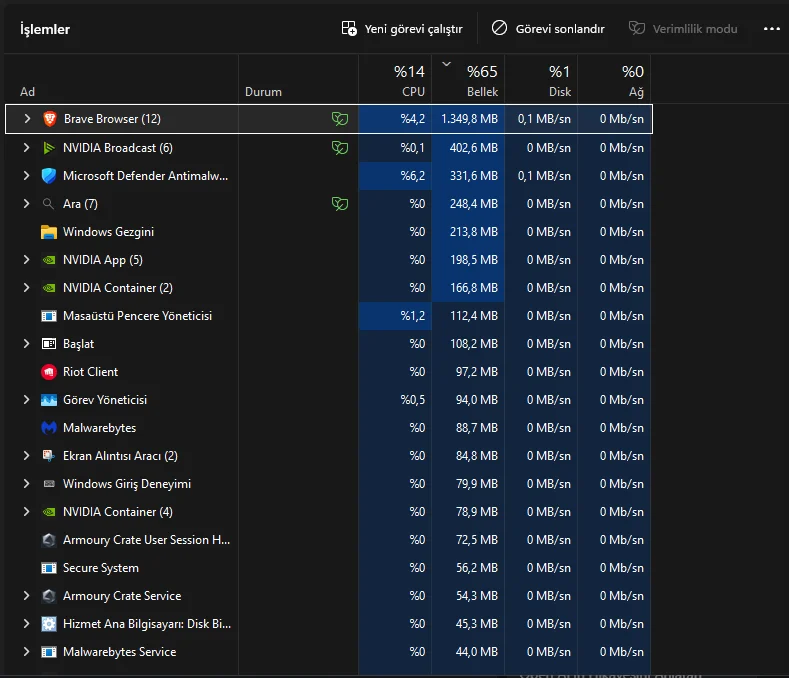Expand the NVIDIA App (5) group
This screenshot has width=789, height=678.
point(26,260)
